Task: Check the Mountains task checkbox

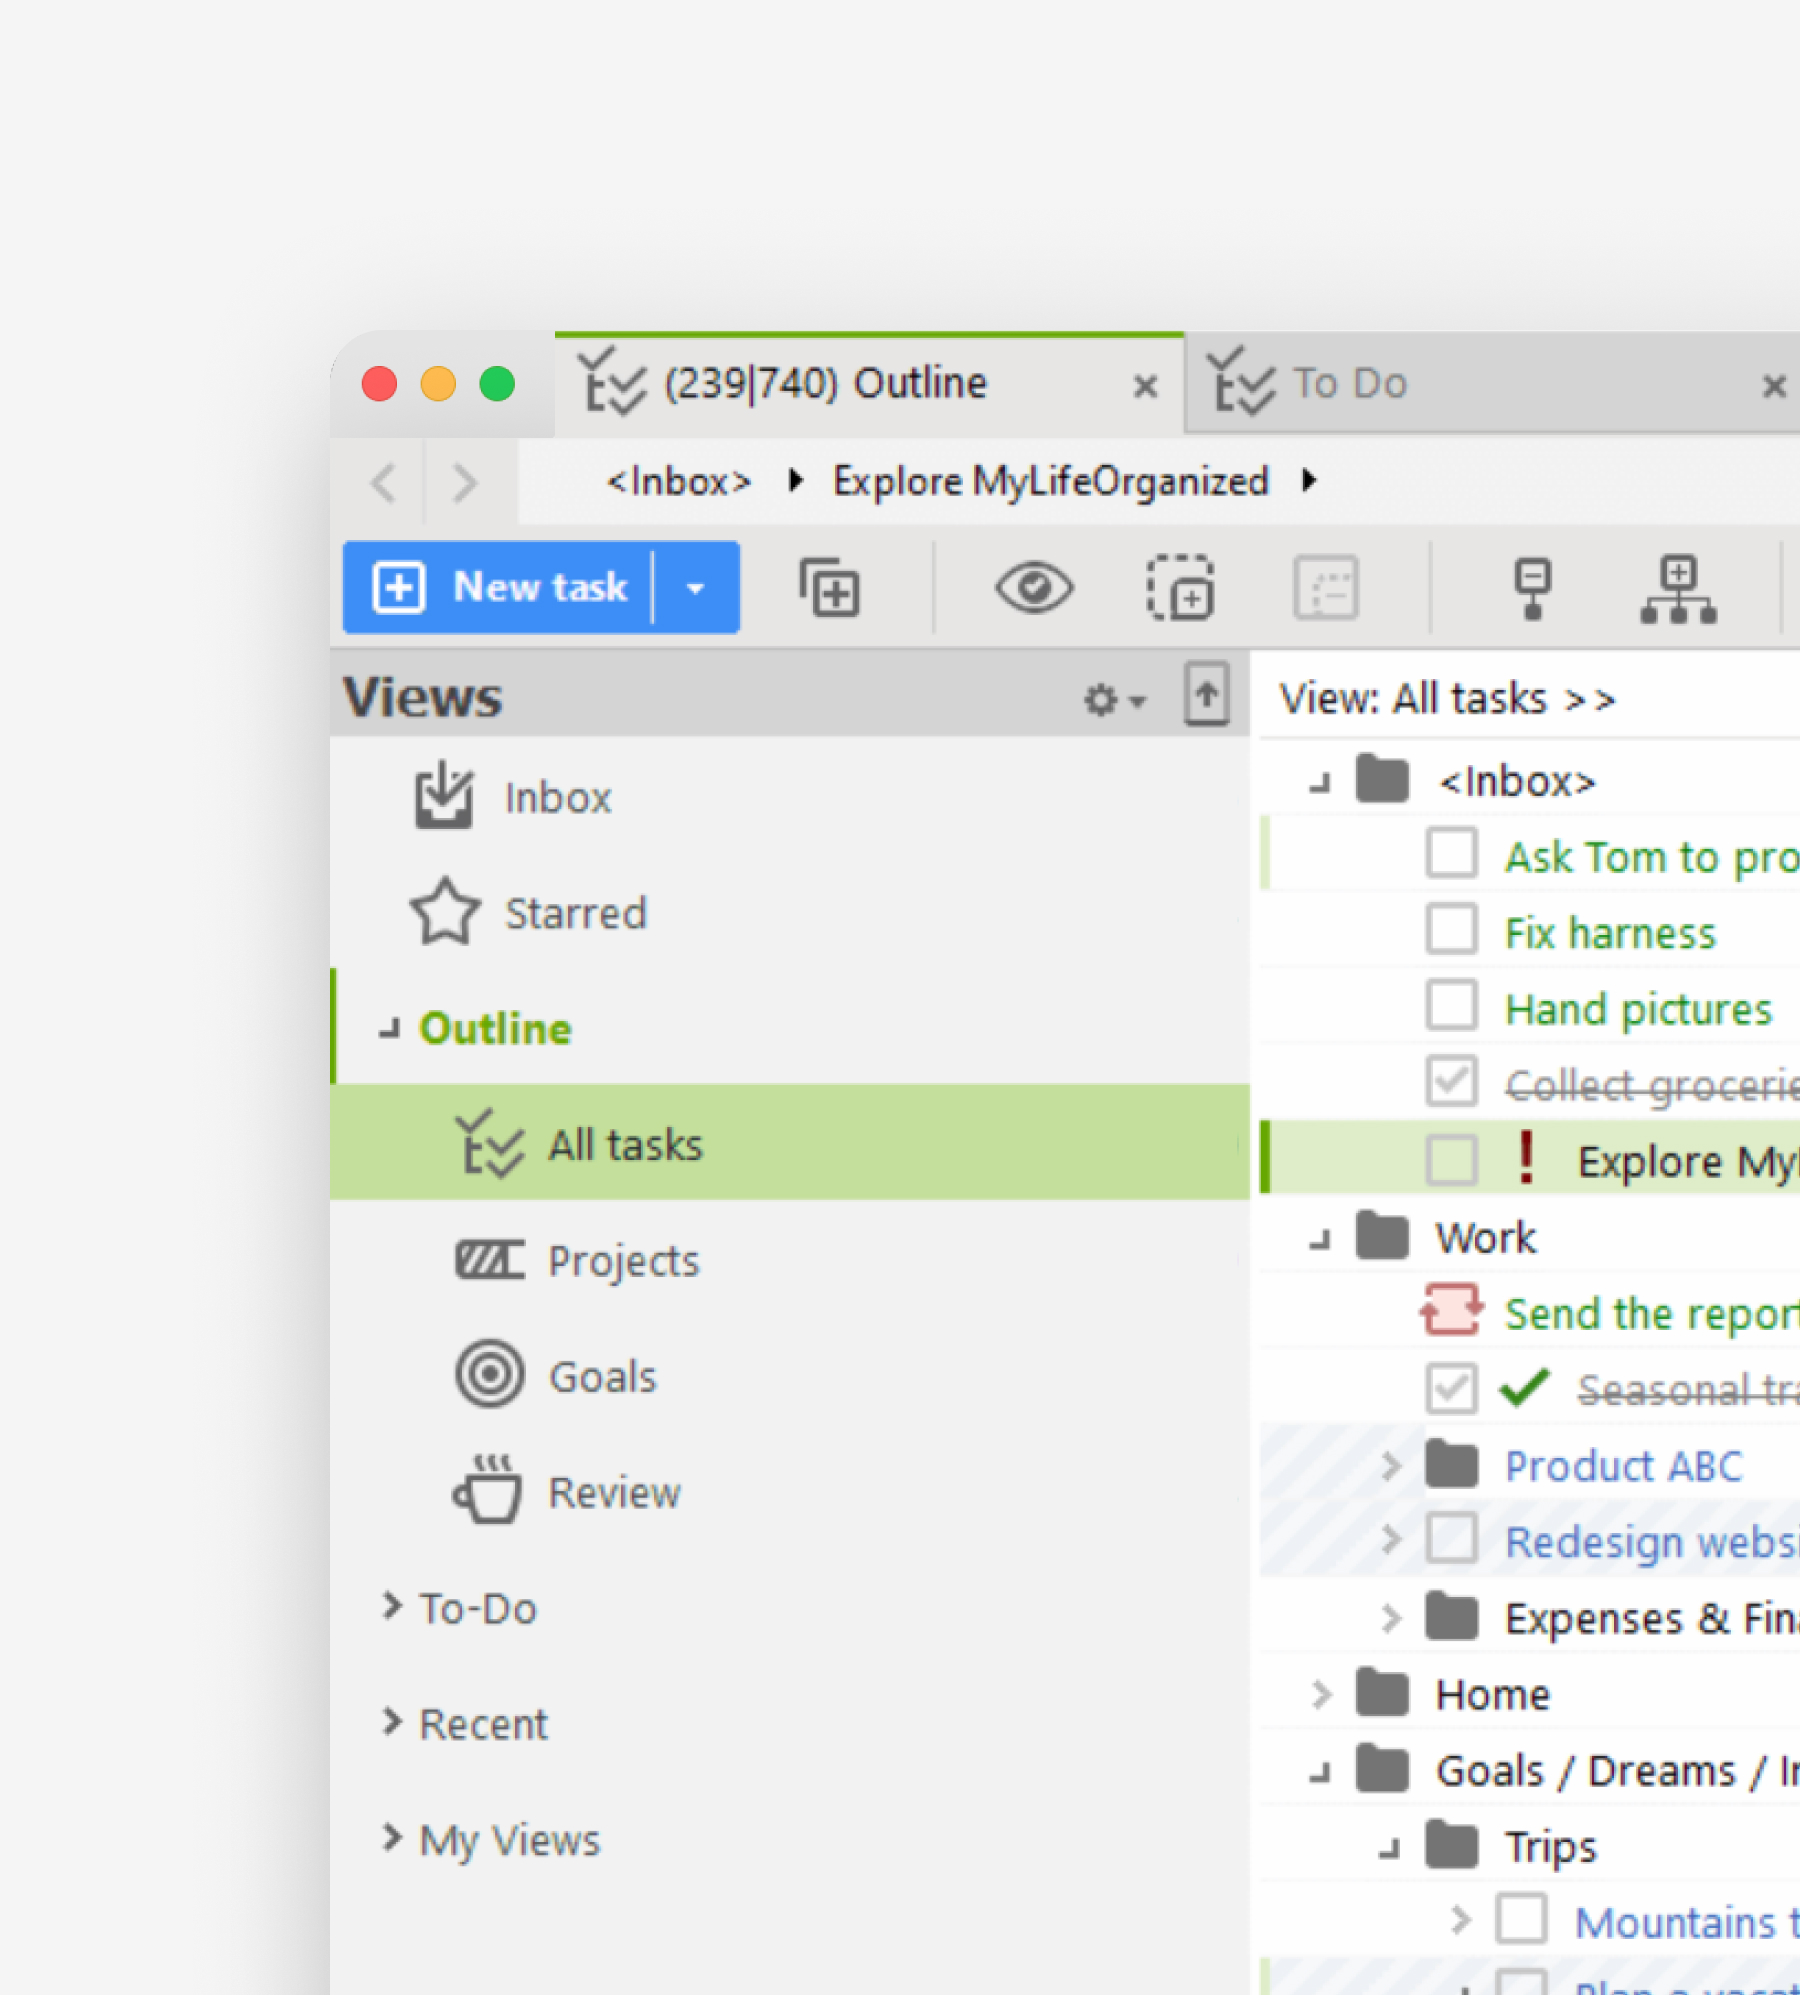Action: pos(1521,1917)
